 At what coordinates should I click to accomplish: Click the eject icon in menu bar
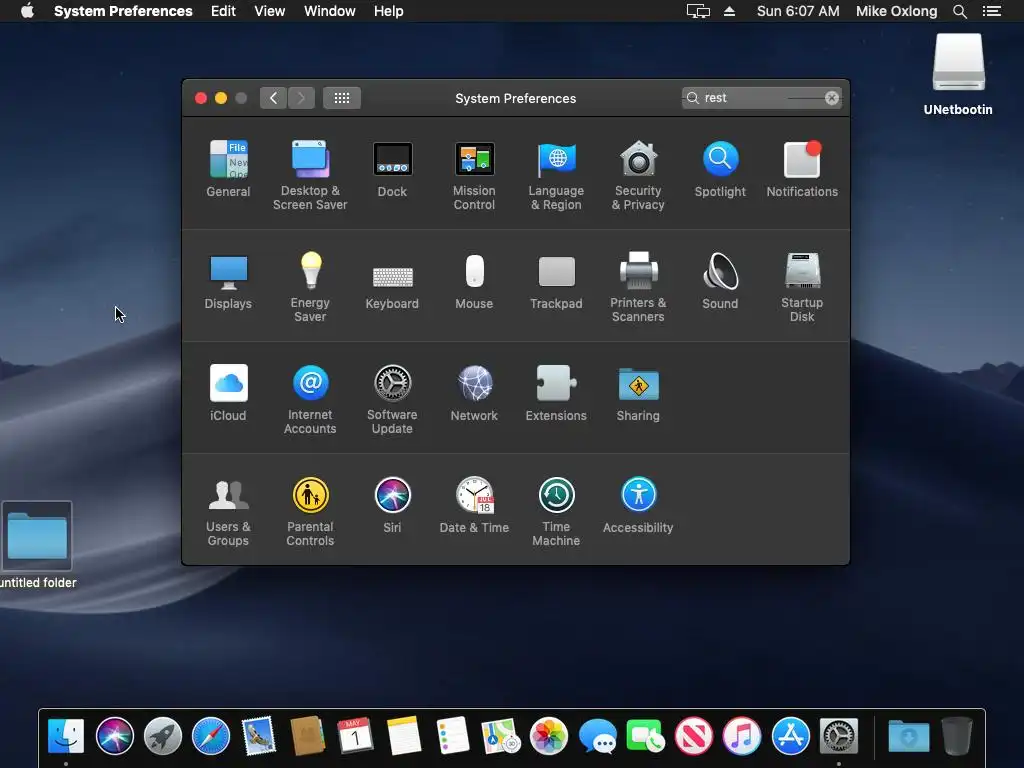click(729, 11)
